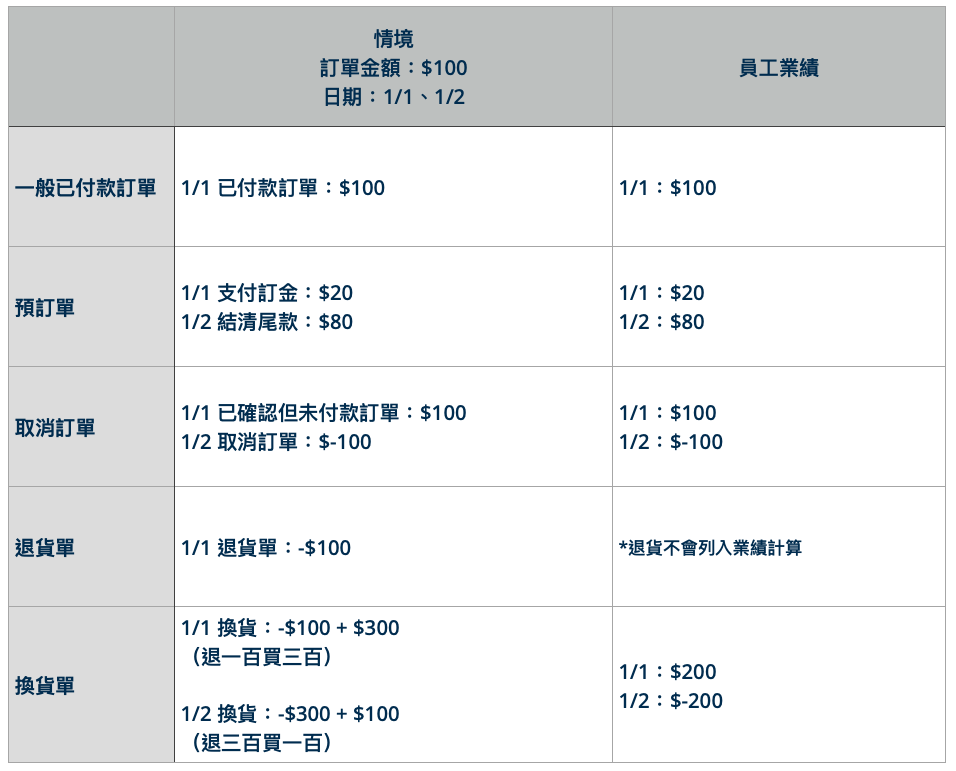956x771 pixels.
Task: Select the 預訂單 row label
Action: tap(45, 307)
